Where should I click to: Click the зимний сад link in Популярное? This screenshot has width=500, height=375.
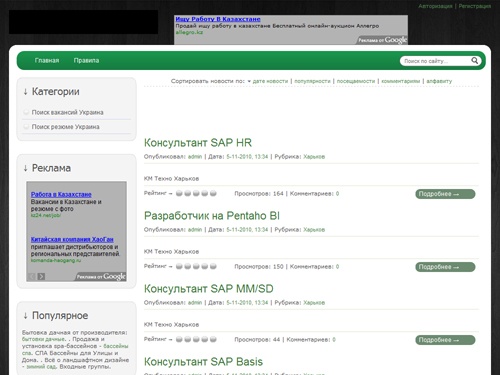click(x=41, y=367)
